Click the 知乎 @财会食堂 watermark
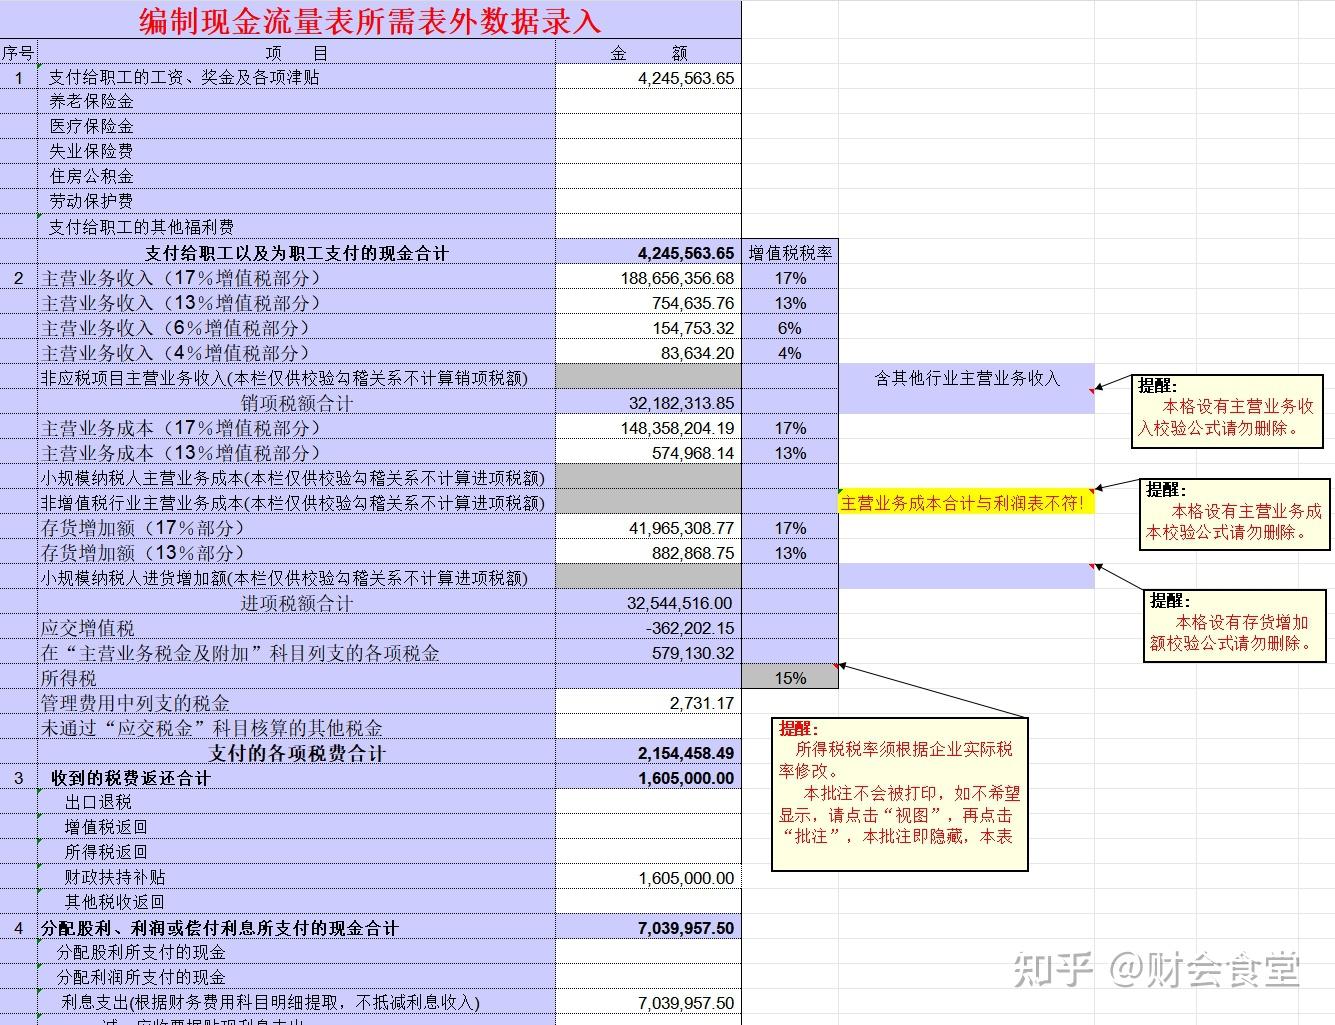 [x=1155, y=968]
